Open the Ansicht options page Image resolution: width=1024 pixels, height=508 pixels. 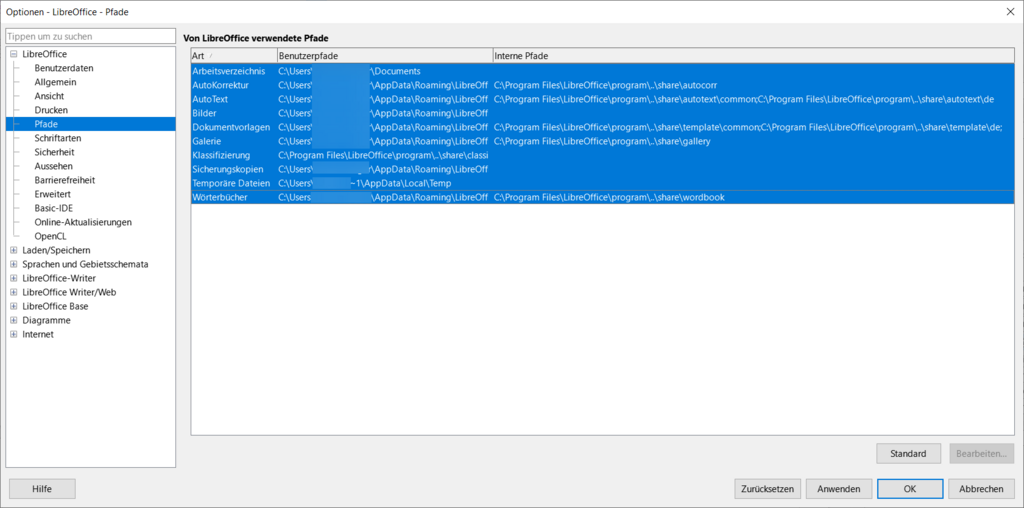(50, 96)
